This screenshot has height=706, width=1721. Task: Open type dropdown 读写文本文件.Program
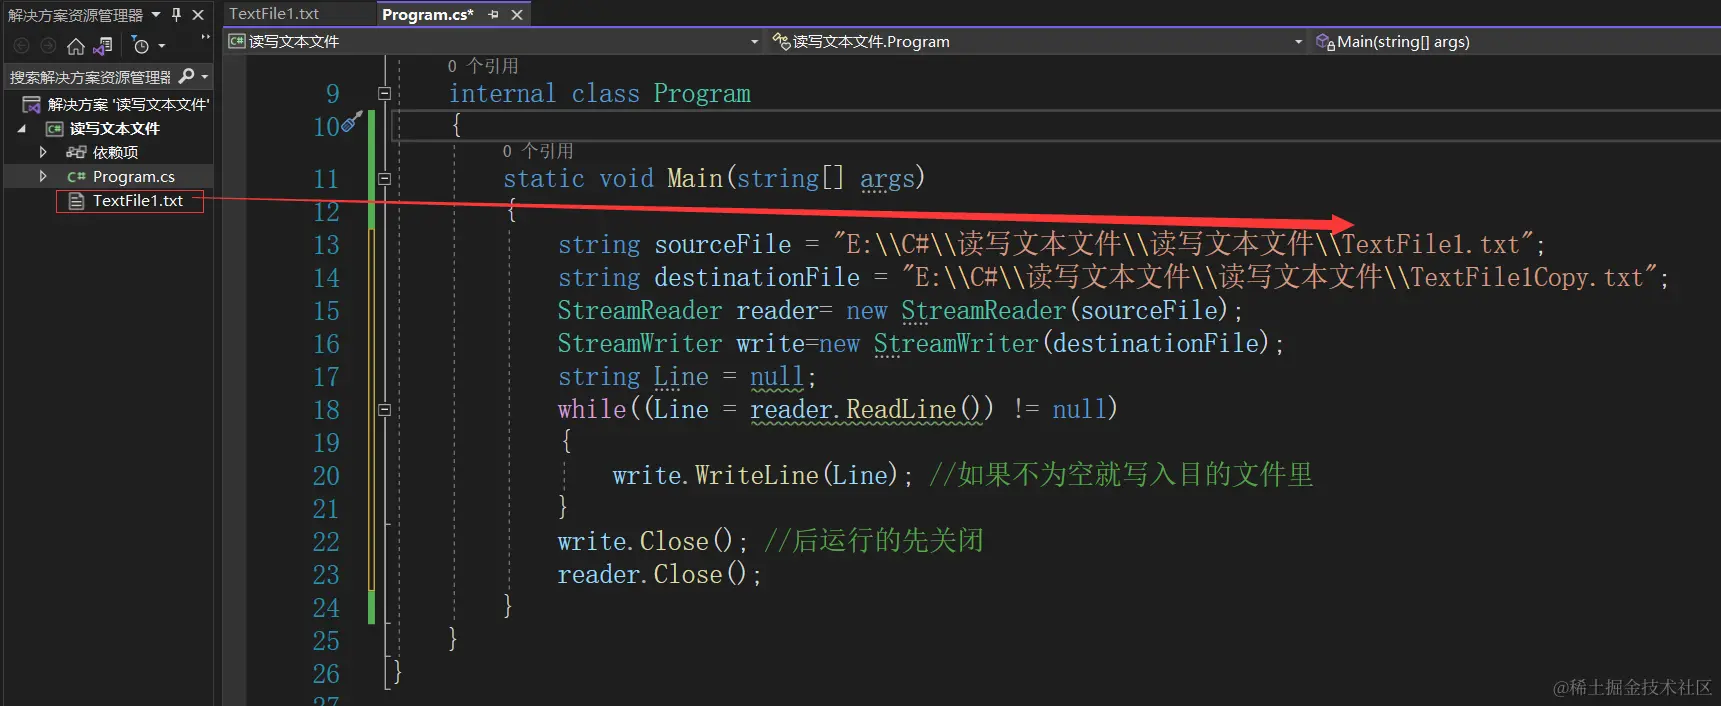pos(1038,41)
